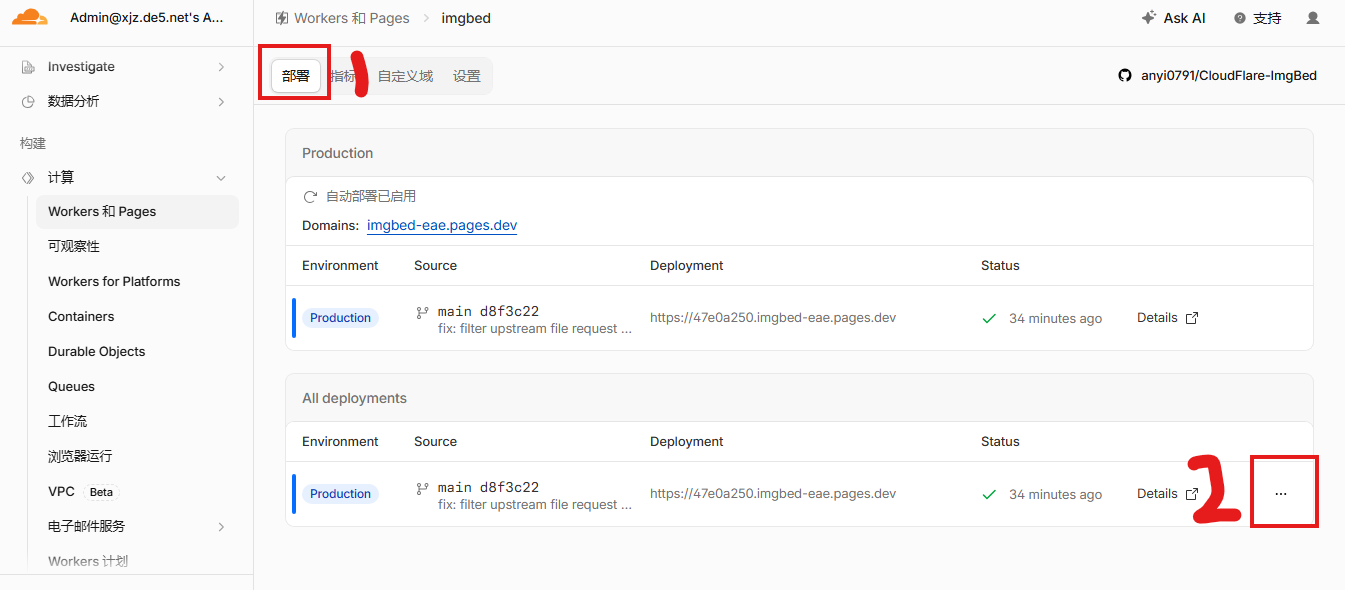Click external link icon in All deployments Details
The width and height of the screenshot is (1345, 590).
point(1192,494)
